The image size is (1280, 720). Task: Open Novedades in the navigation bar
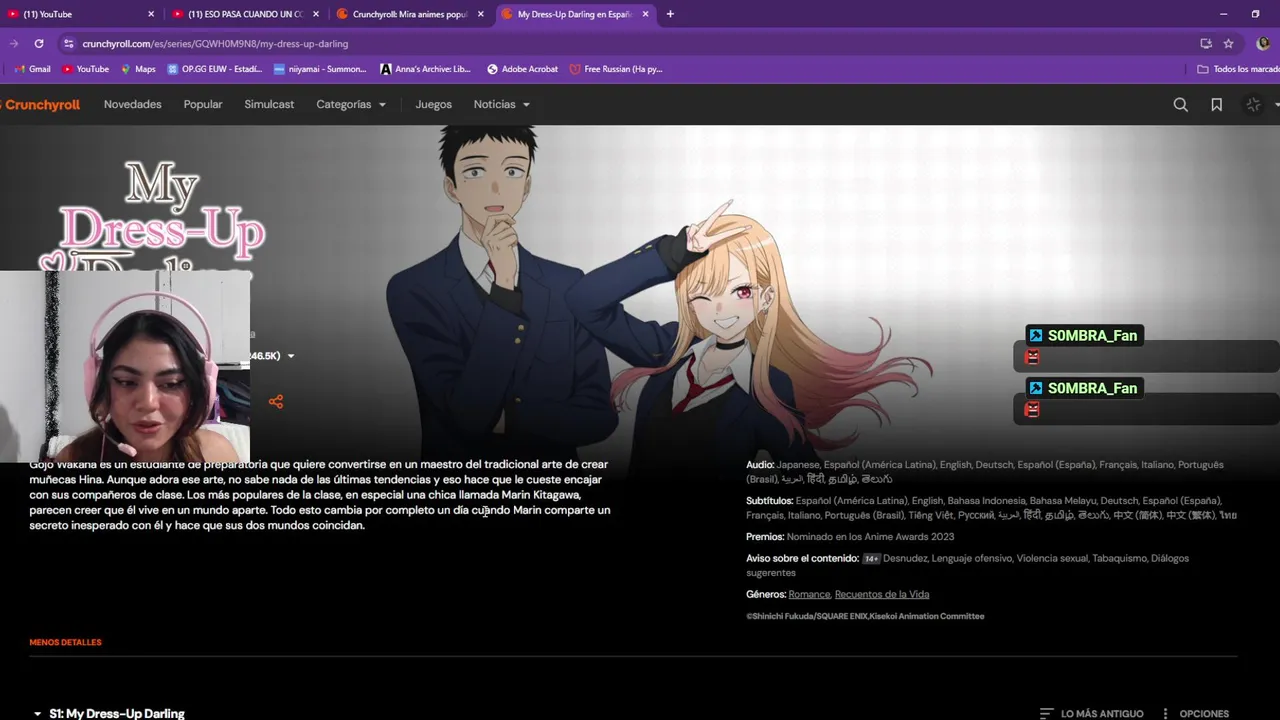[133, 104]
